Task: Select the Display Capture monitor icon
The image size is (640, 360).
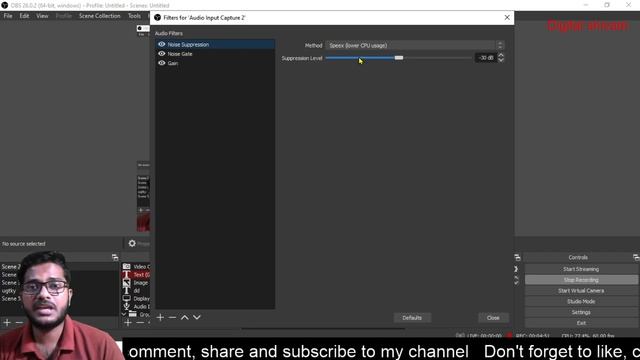Action: click(127, 298)
